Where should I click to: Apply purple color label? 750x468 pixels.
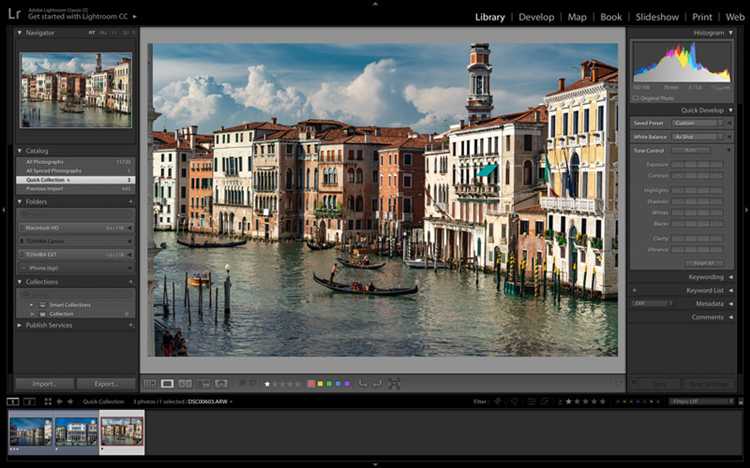[347, 384]
